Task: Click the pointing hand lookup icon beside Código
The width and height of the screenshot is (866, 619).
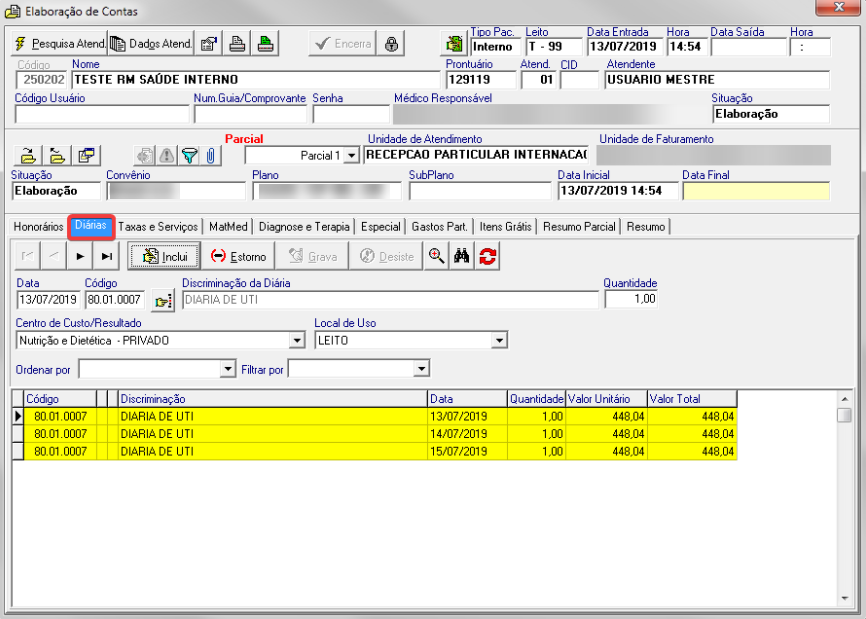Action: (x=163, y=301)
